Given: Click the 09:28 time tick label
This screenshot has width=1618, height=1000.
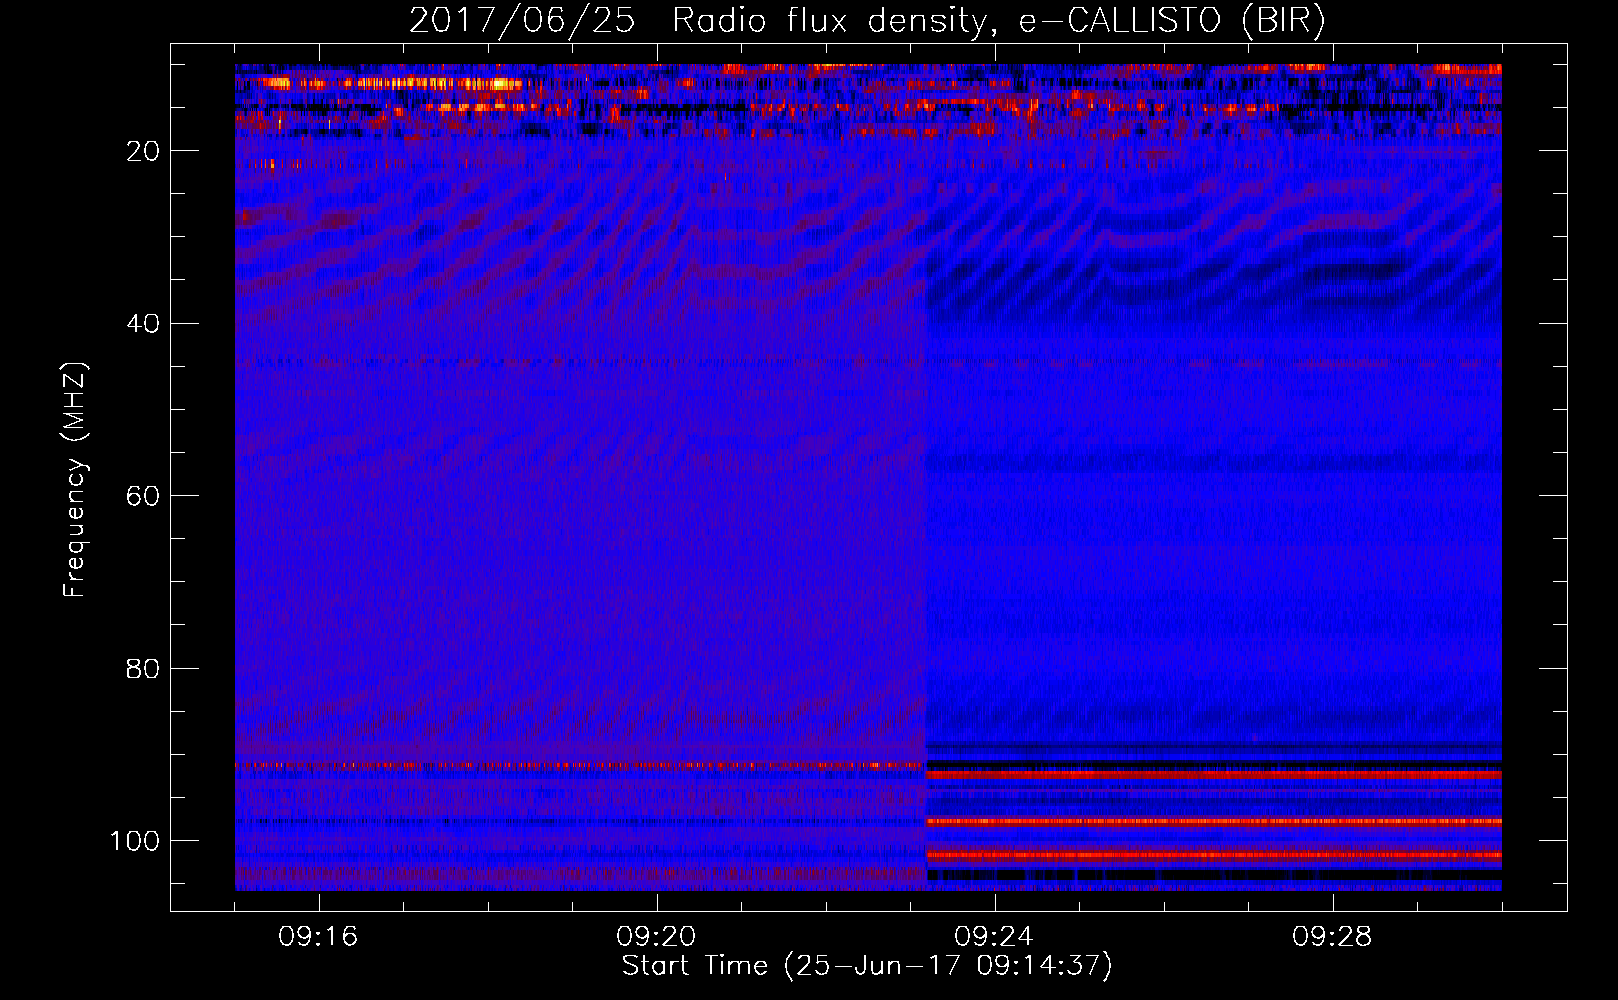Looking at the screenshot, I should [x=1332, y=937].
